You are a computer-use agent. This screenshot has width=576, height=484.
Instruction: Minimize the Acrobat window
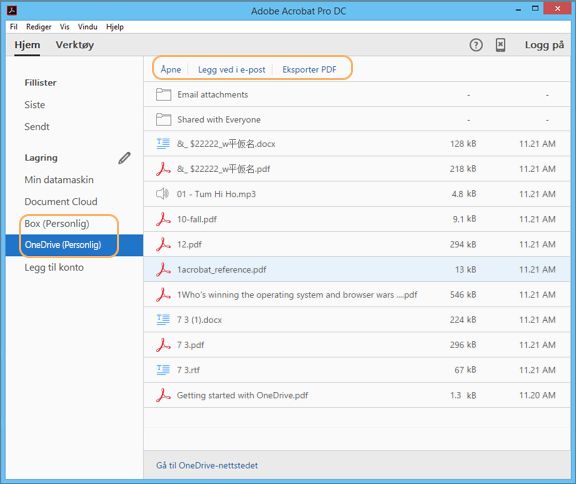coord(518,10)
